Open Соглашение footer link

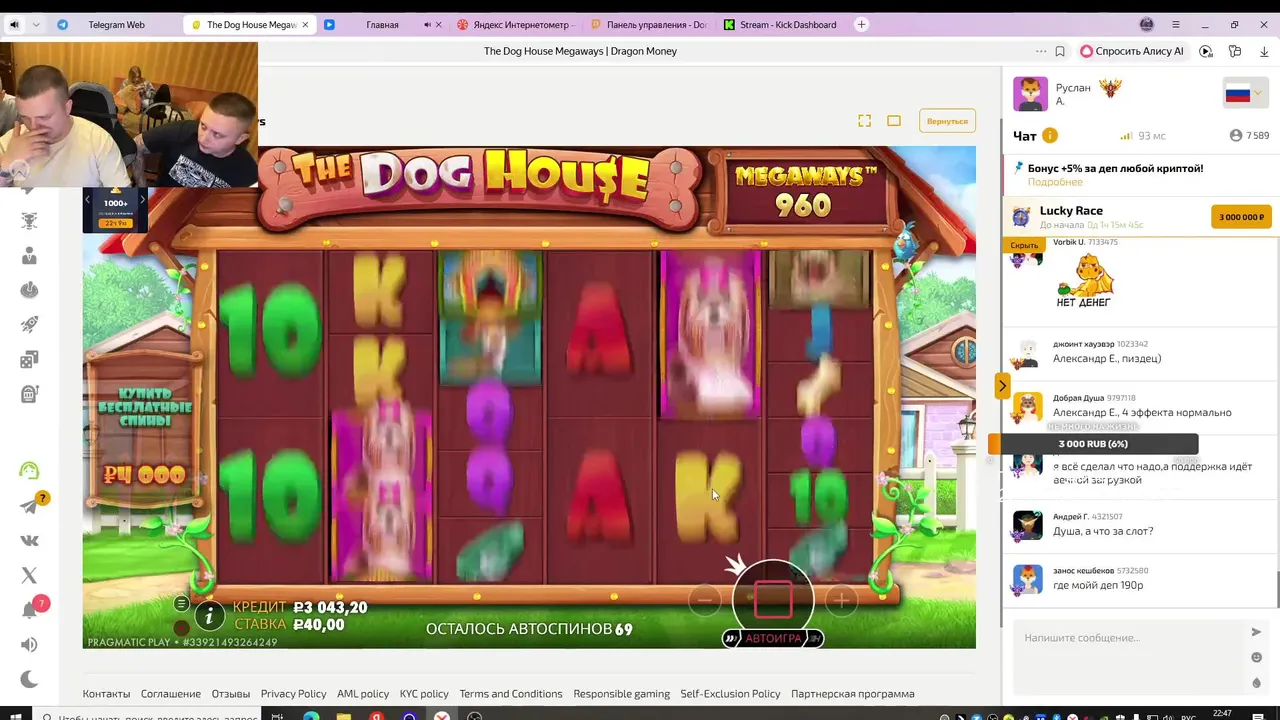click(171, 694)
